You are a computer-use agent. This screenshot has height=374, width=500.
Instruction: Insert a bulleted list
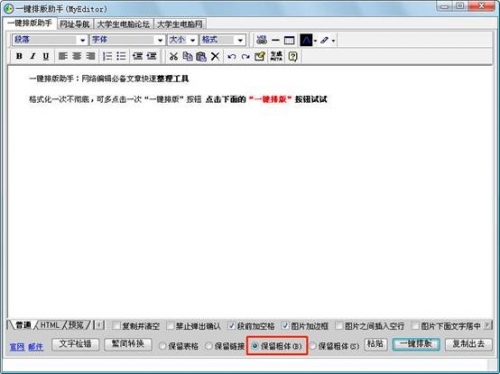121,56
